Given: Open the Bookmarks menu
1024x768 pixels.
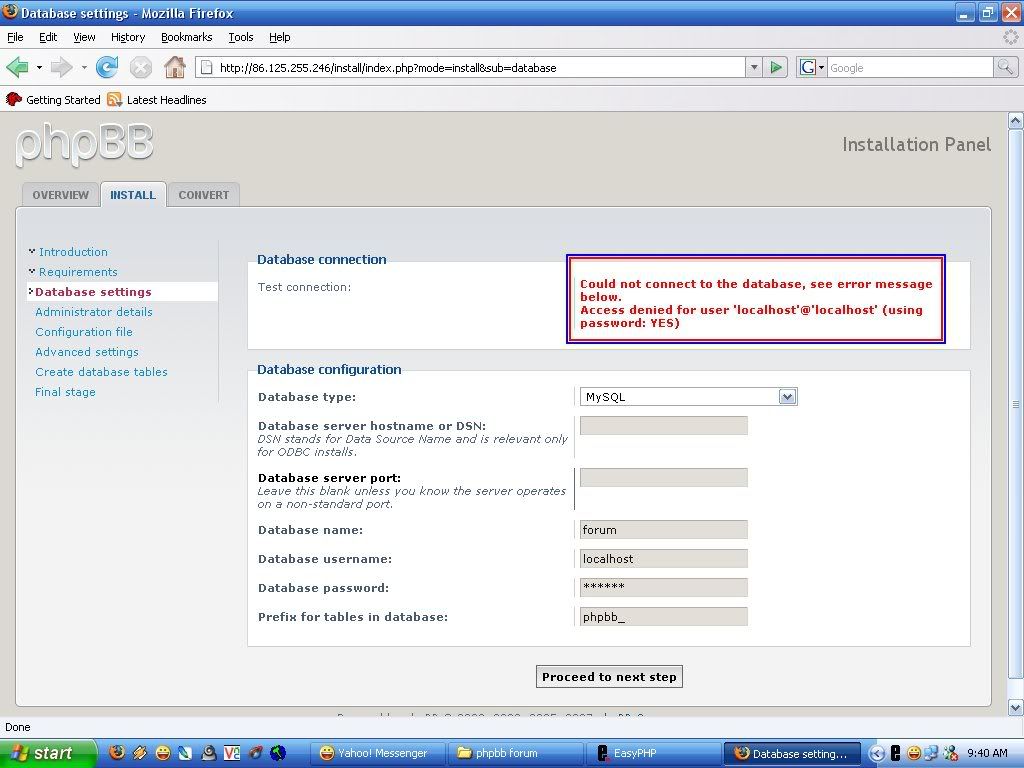Looking at the screenshot, I should coord(186,37).
